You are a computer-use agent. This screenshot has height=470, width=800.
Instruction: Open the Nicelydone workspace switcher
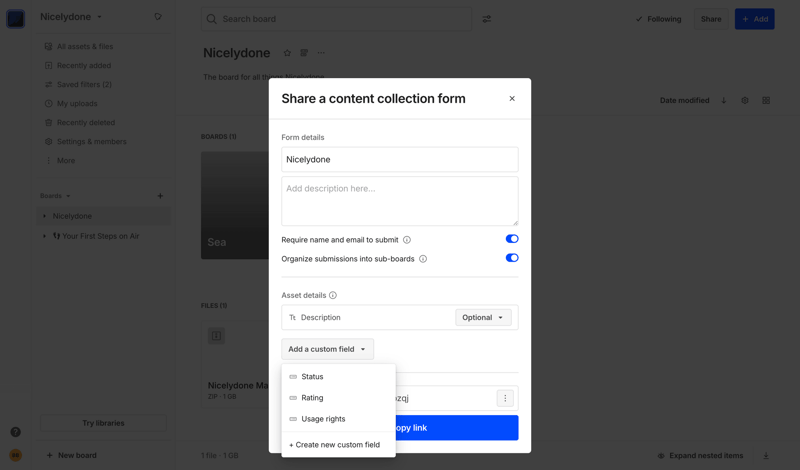tap(71, 17)
